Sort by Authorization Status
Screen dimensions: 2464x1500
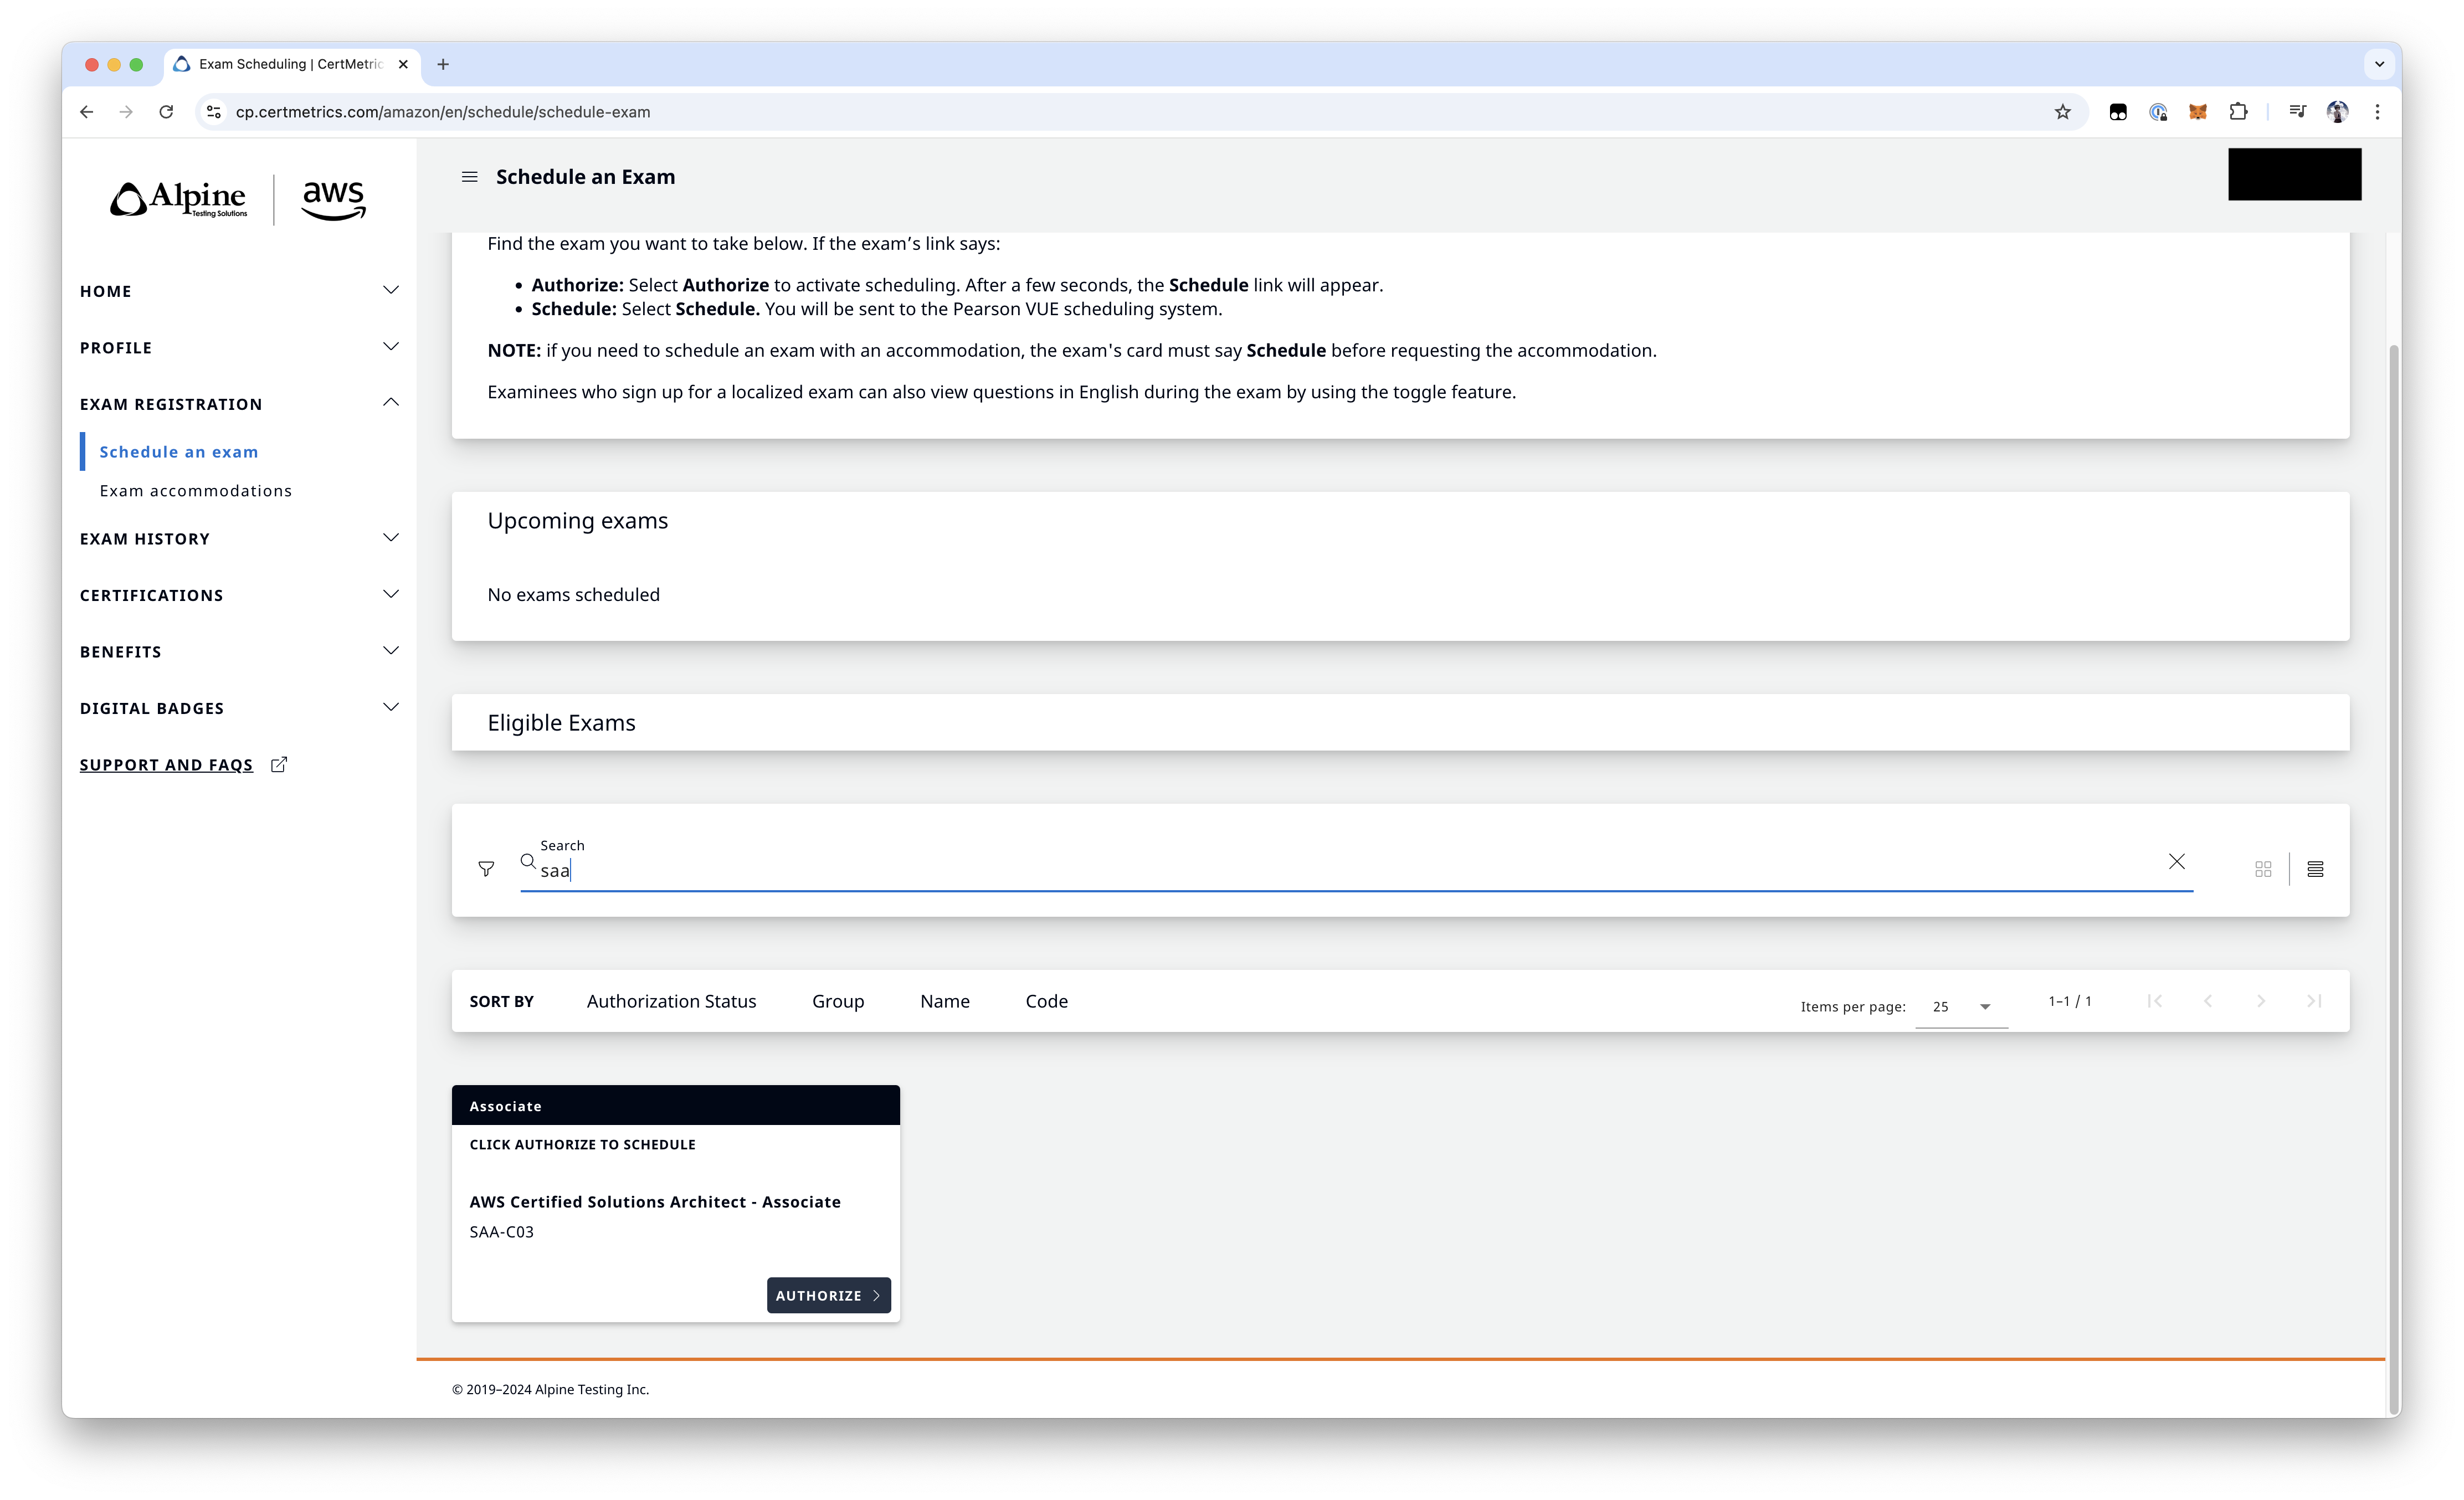pyautogui.click(x=671, y=1001)
